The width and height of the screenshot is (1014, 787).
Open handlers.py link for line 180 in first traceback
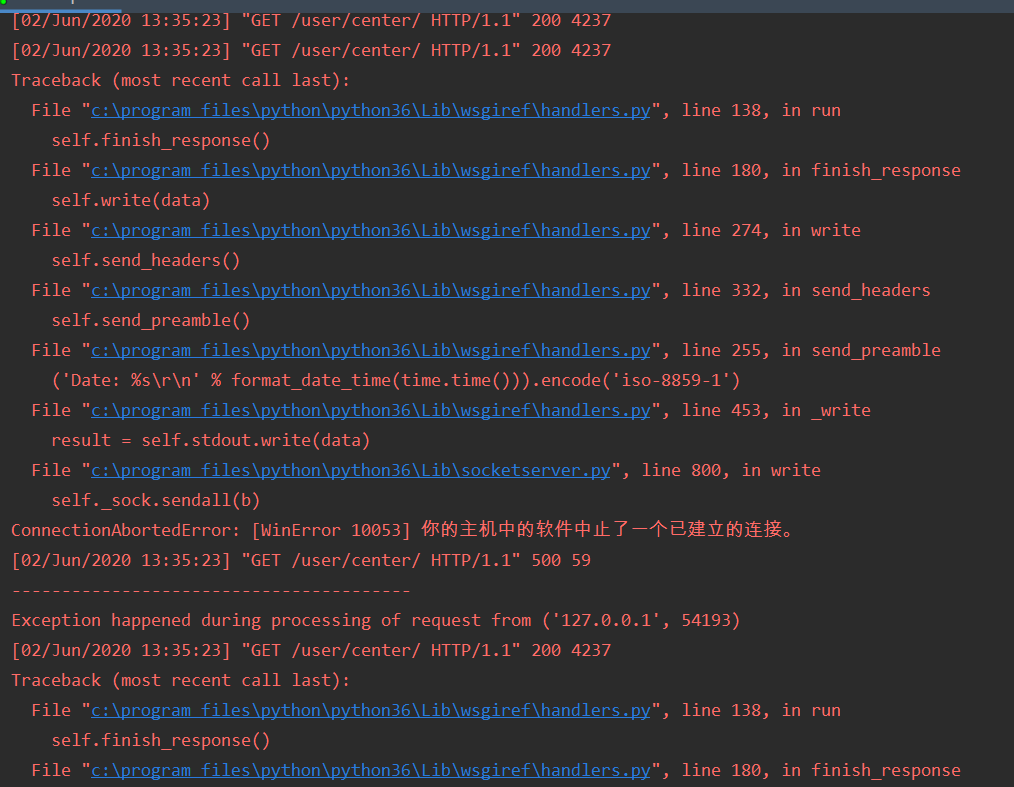coord(370,170)
